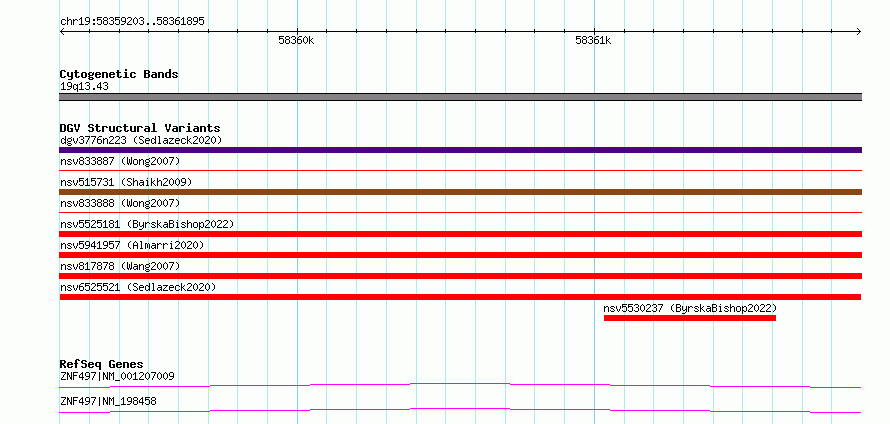The width and height of the screenshot is (890, 424).
Task: Click the left arrowhead of the ruler
Action: click(x=62, y=31)
